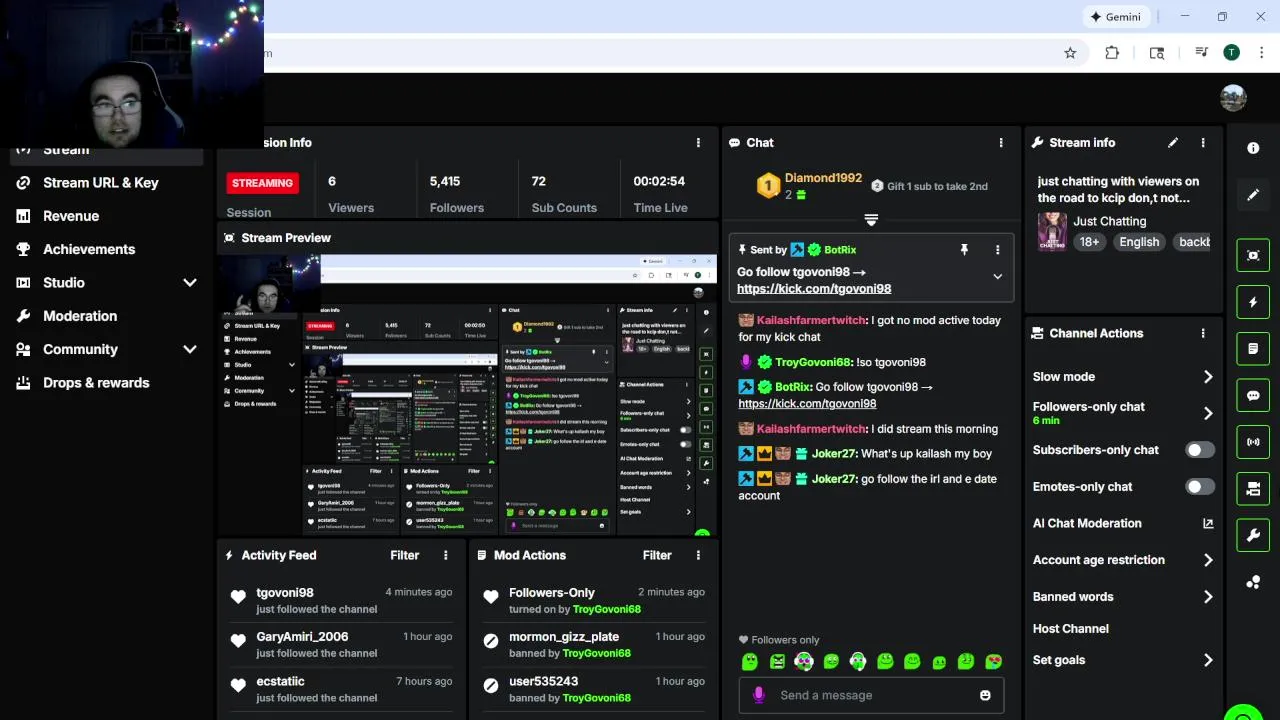Open browser extensions puzzle icon
This screenshot has width=1280, height=720.
click(1112, 53)
